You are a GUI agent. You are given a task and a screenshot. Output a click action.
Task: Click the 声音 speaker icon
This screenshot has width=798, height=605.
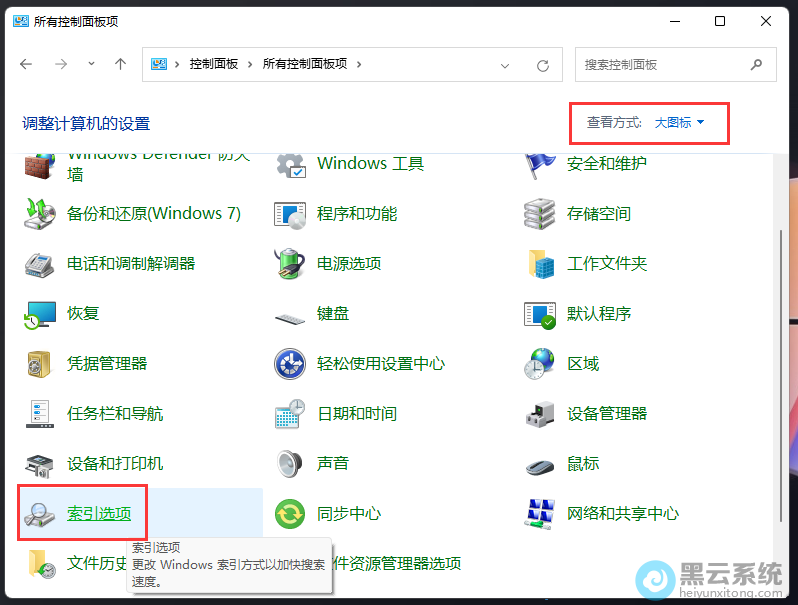pos(290,464)
